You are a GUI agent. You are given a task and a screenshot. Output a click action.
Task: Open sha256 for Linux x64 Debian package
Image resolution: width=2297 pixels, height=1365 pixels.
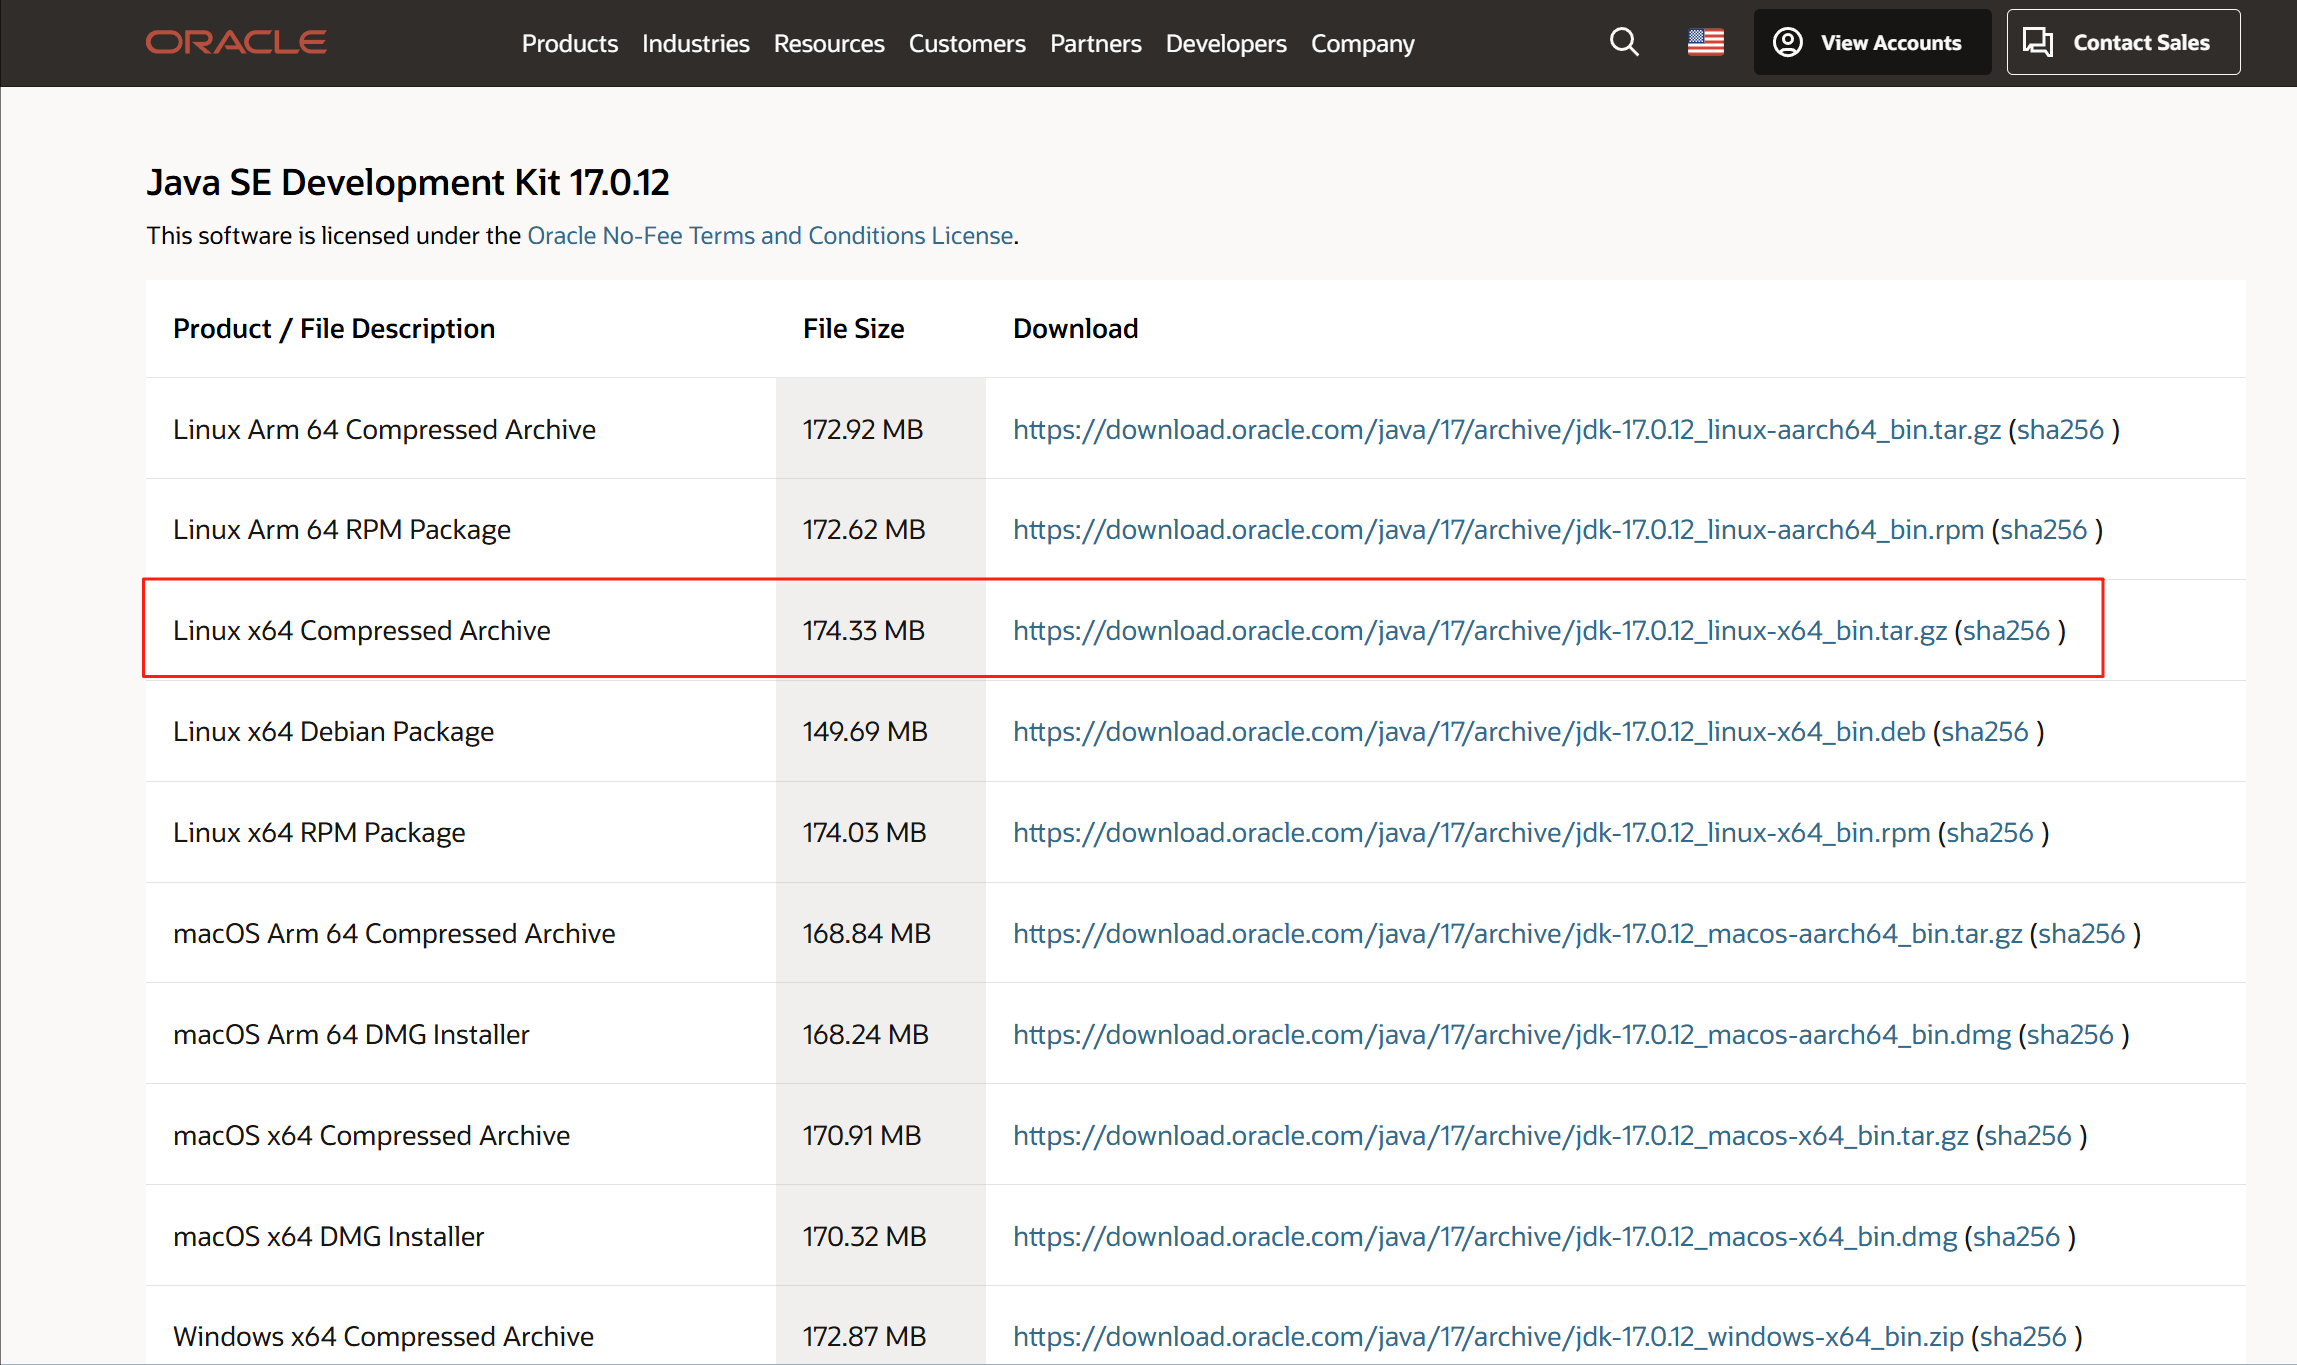[1984, 732]
